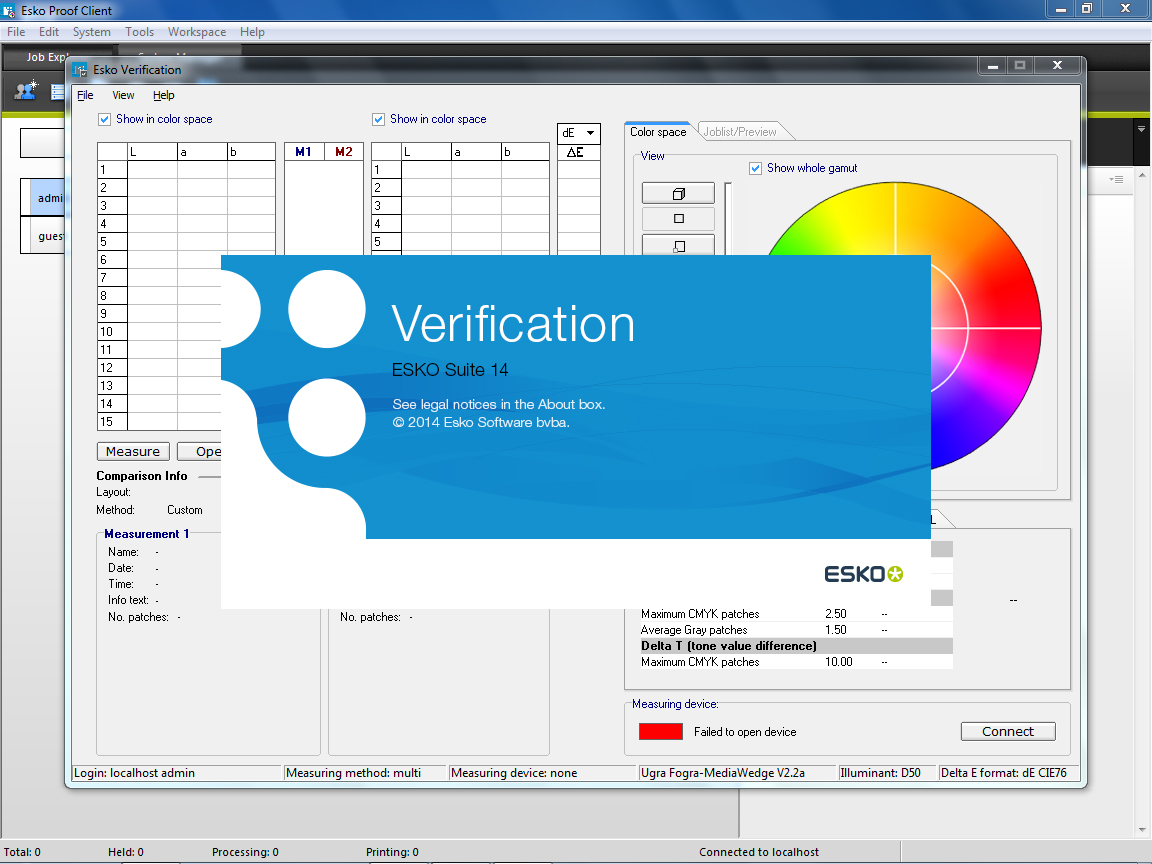This screenshot has width=1152, height=864.
Task: Click the color gamut wheel
Action: tap(984, 327)
